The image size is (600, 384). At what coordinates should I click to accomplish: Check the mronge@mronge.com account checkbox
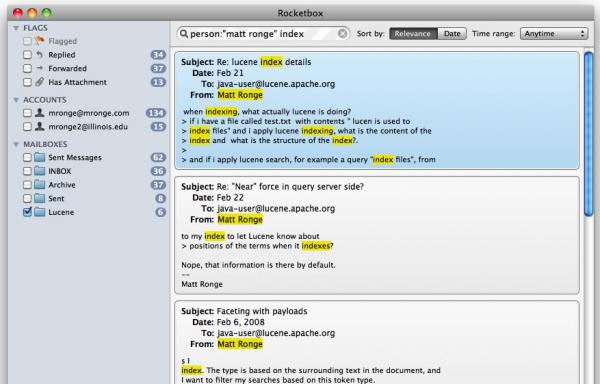click(27, 113)
